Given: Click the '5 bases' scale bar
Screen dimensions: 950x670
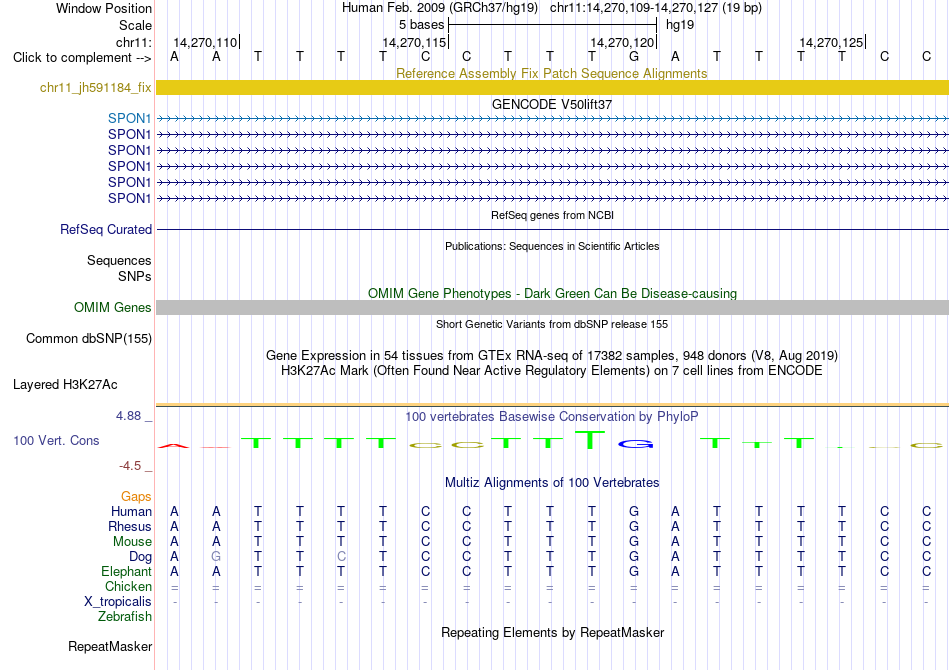Looking at the screenshot, I should pos(552,25).
